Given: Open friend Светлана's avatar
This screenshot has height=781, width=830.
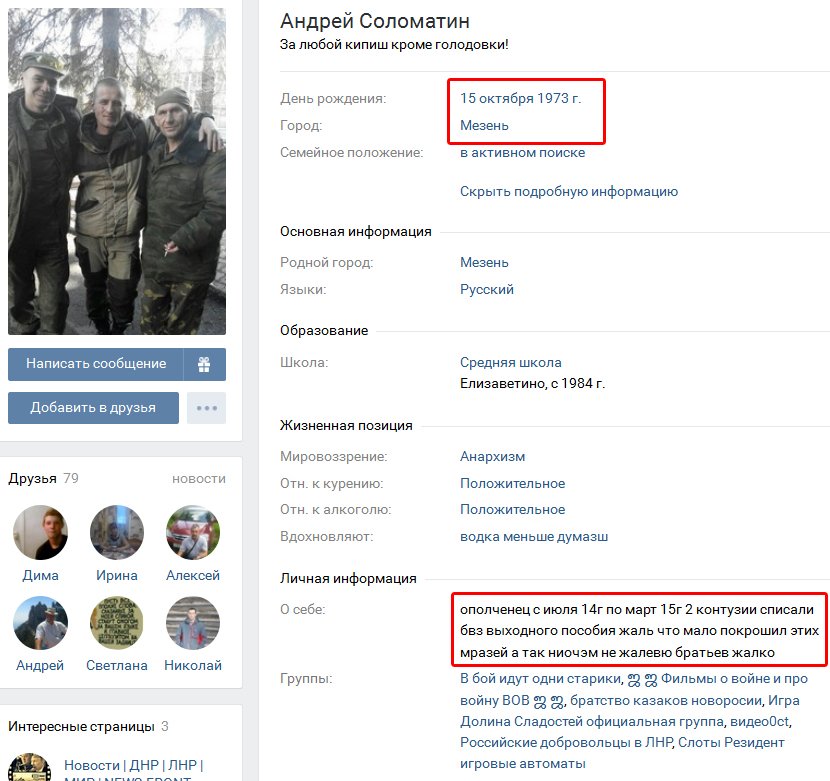Looking at the screenshot, I should coord(116,623).
